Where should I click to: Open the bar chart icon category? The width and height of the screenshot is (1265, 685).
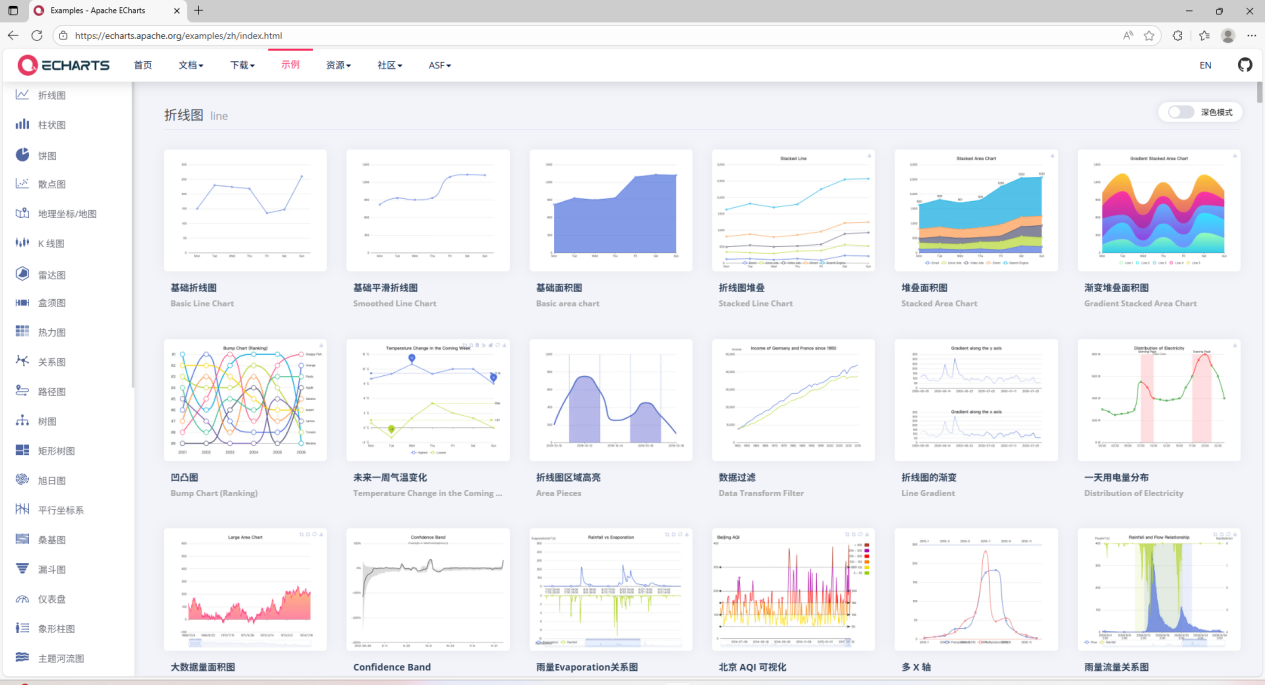(22, 125)
